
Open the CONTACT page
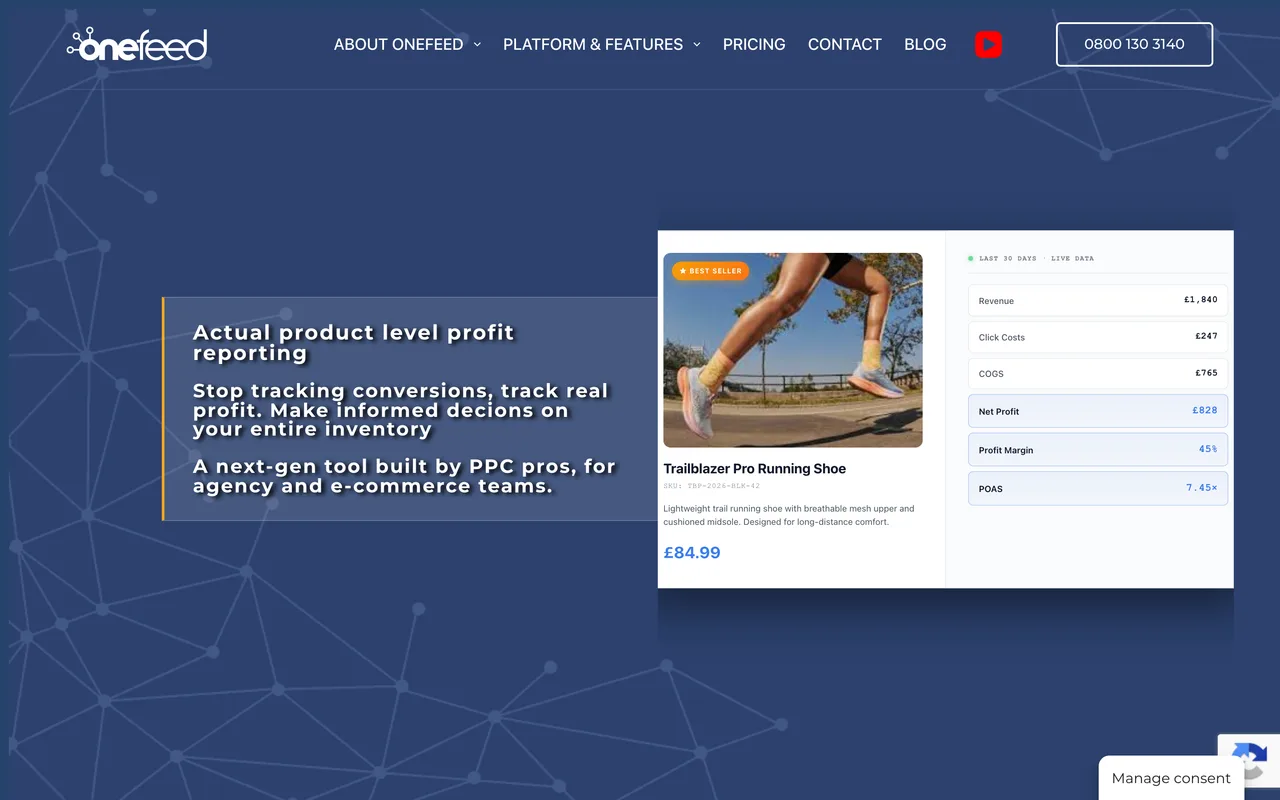point(845,44)
